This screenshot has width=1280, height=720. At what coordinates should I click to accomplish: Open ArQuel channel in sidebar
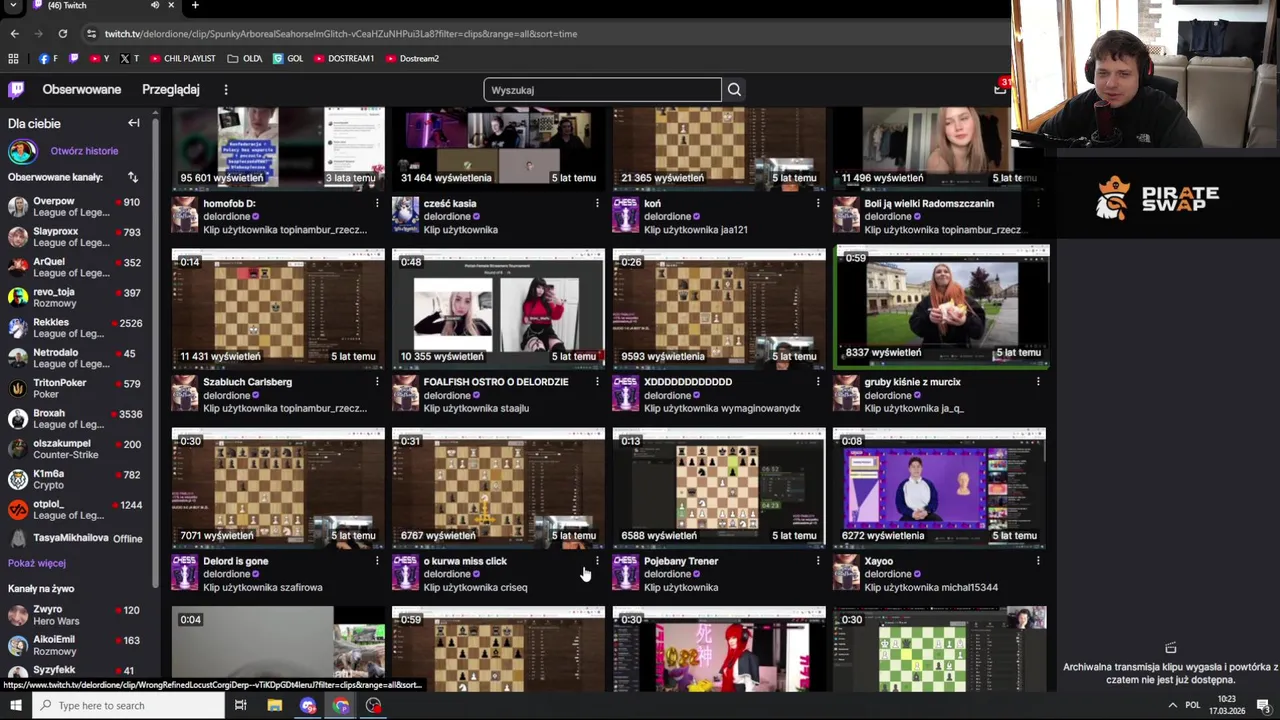pyautogui.click(x=78, y=268)
